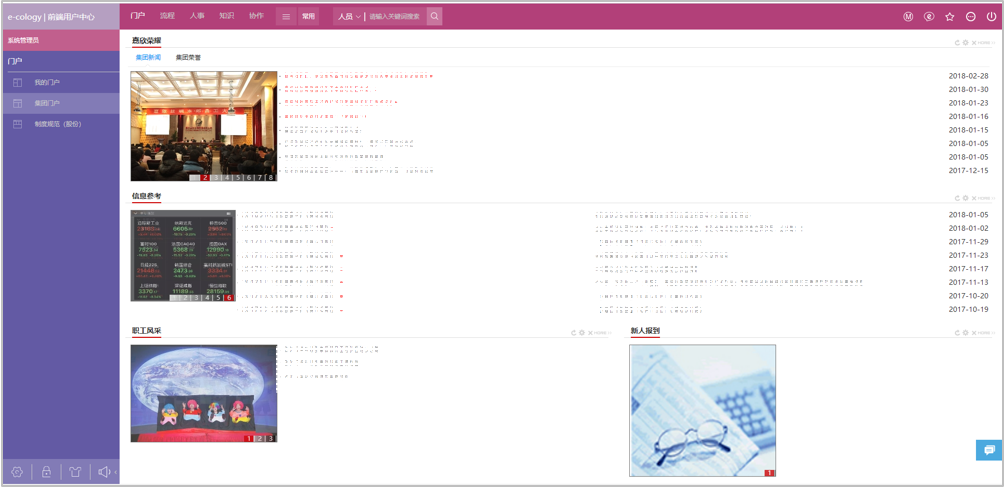Click the date 2017-12-15
Viewport: 1004px width, 488px height.
click(x=968, y=170)
